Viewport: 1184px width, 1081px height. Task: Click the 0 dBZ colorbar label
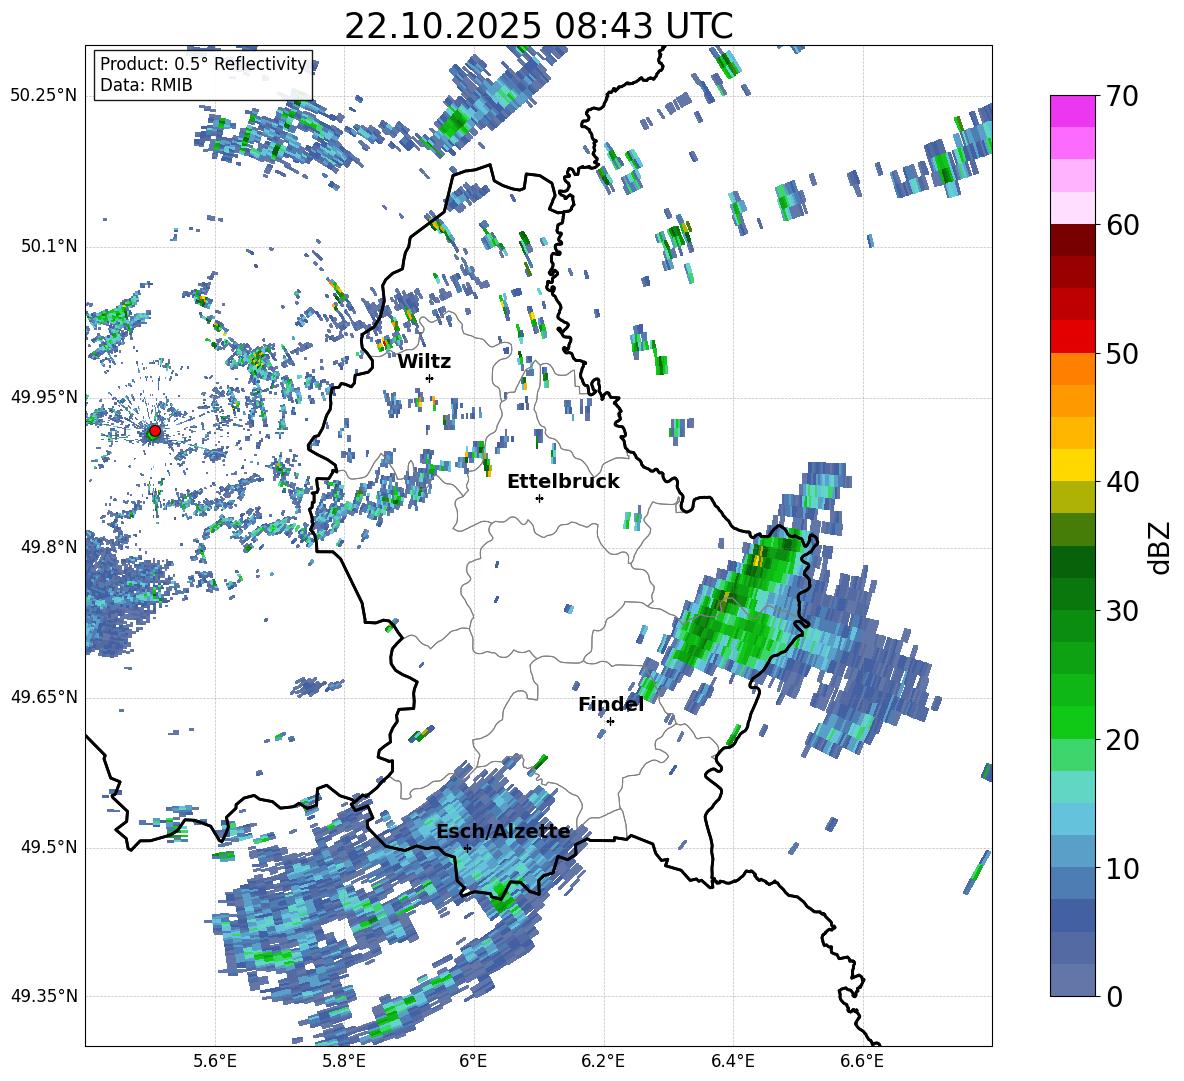coord(1114,996)
